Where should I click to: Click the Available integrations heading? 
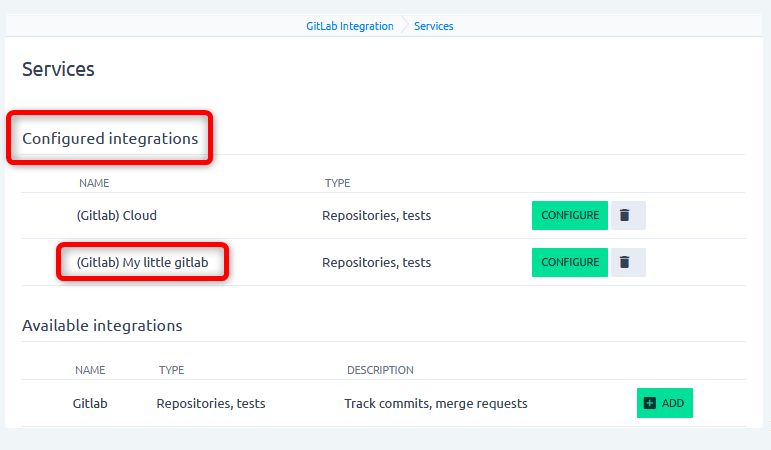click(102, 325)
